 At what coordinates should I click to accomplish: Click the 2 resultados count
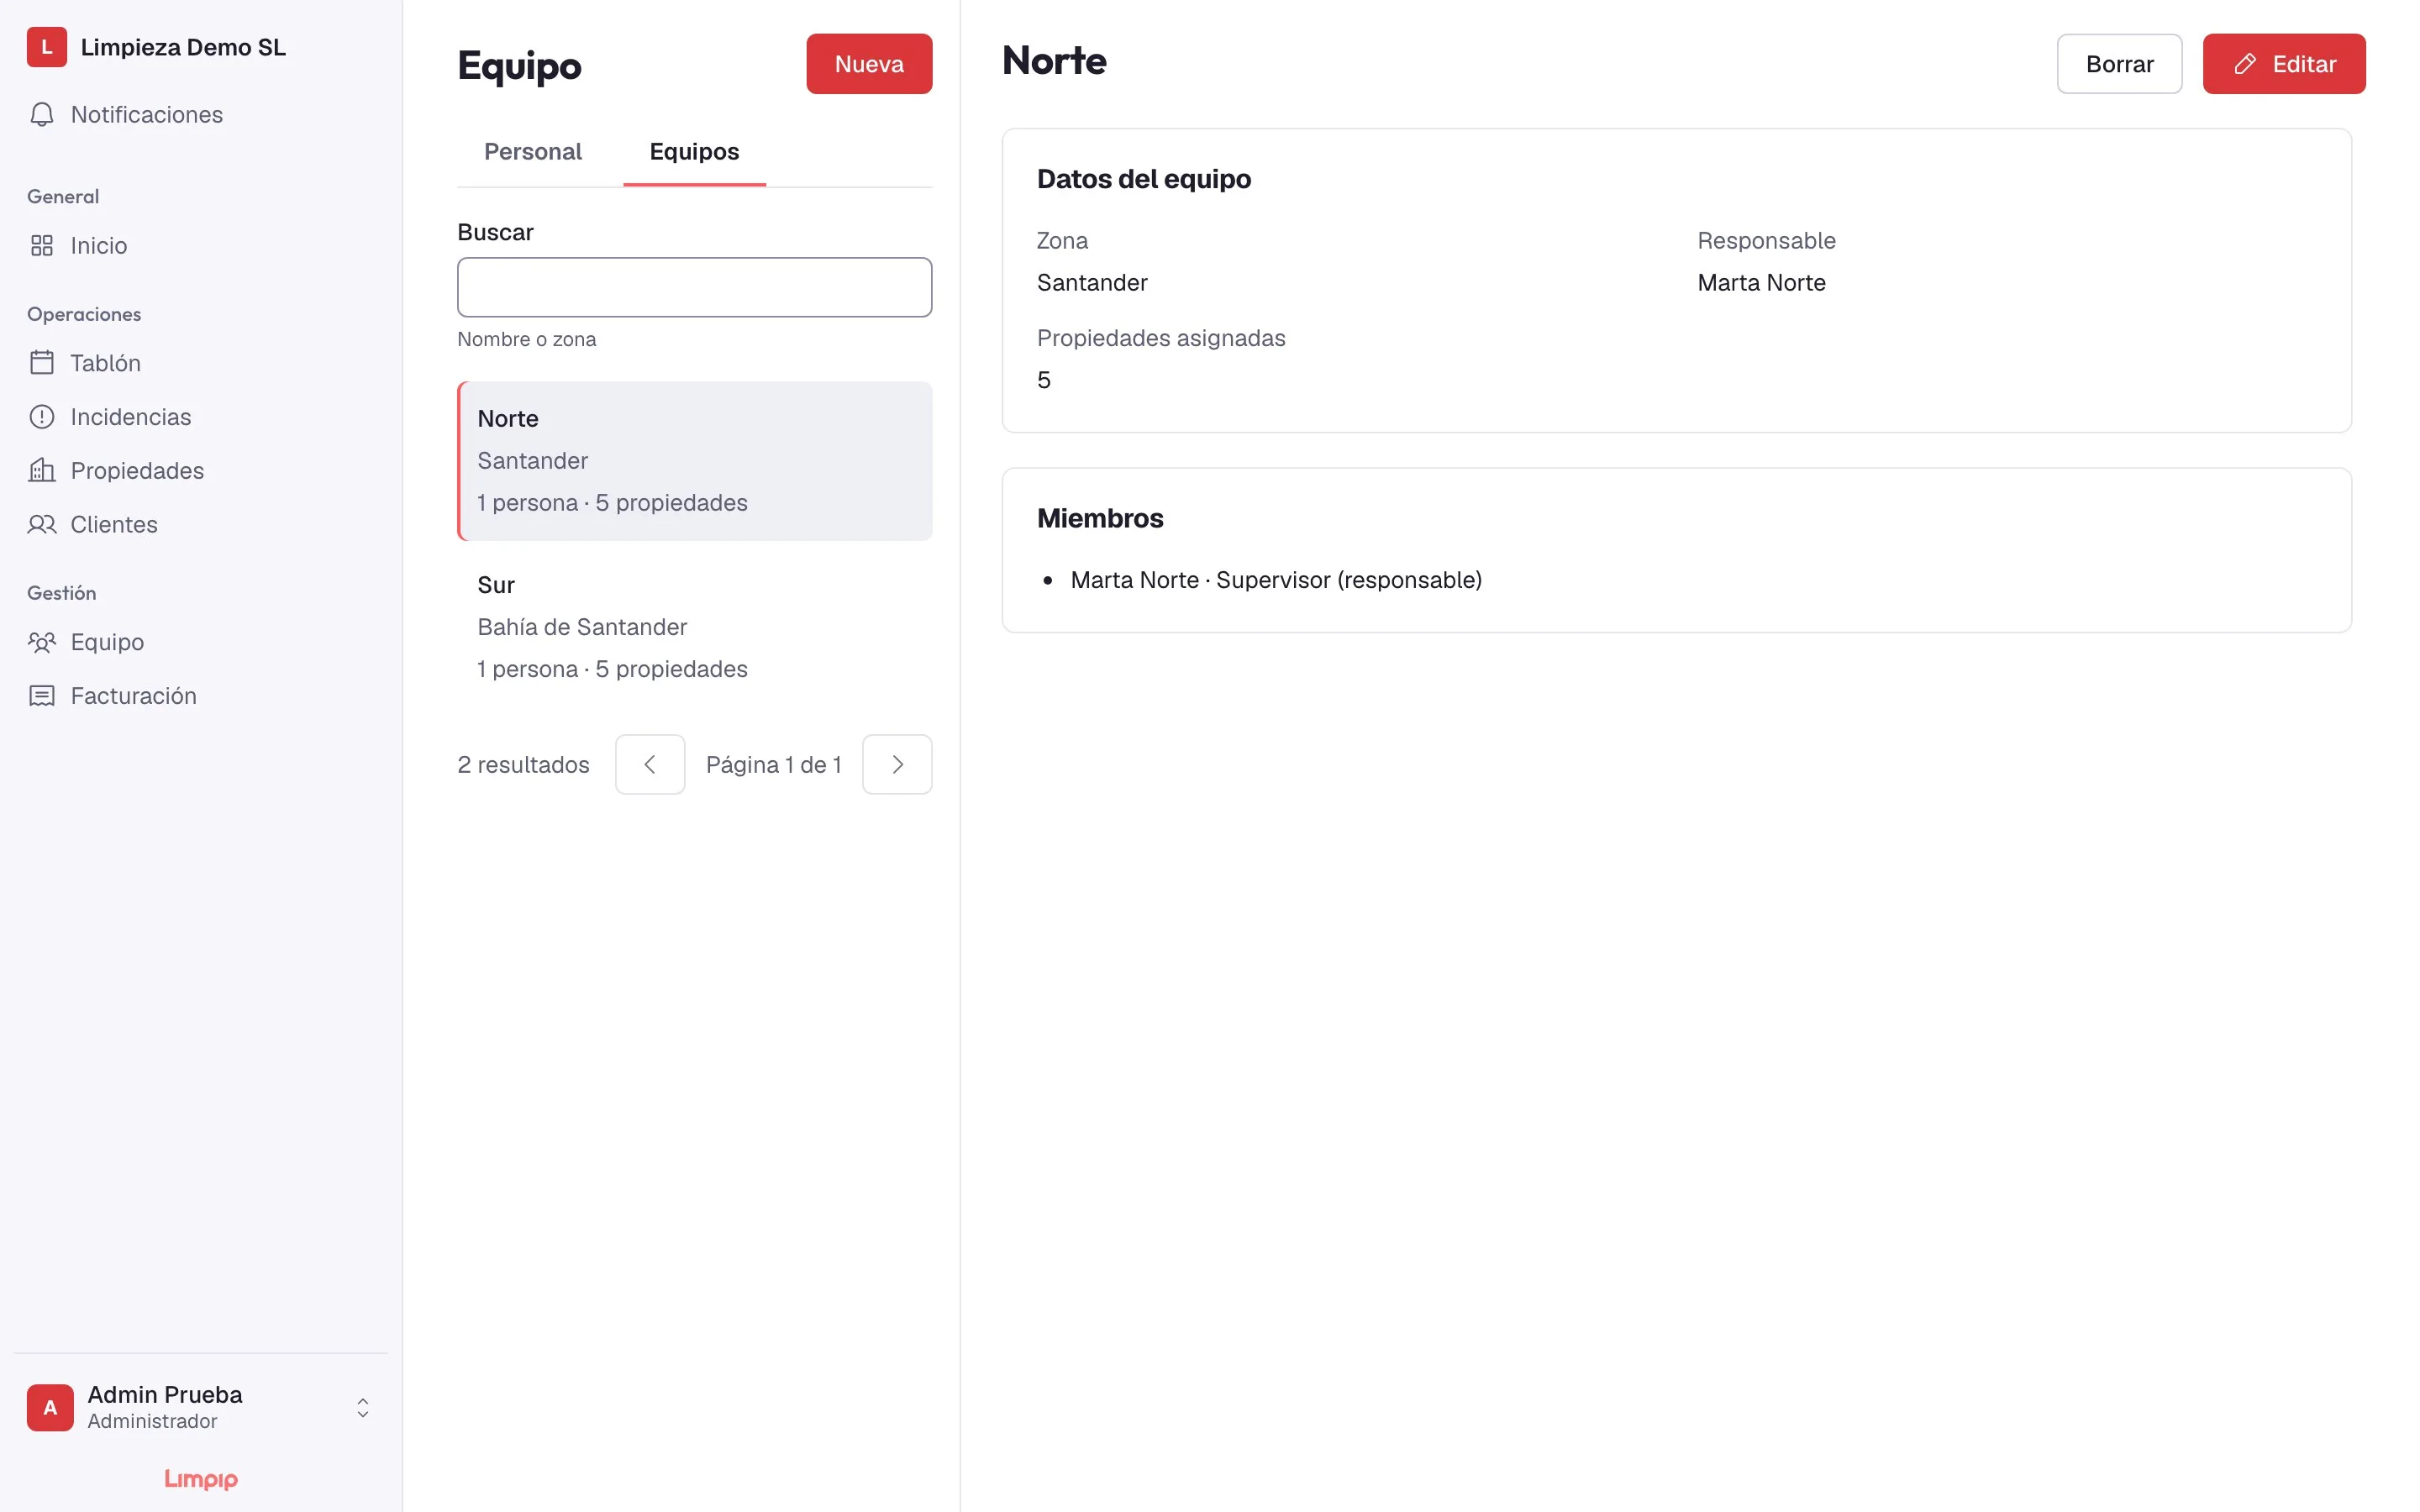tap(523, 765)
